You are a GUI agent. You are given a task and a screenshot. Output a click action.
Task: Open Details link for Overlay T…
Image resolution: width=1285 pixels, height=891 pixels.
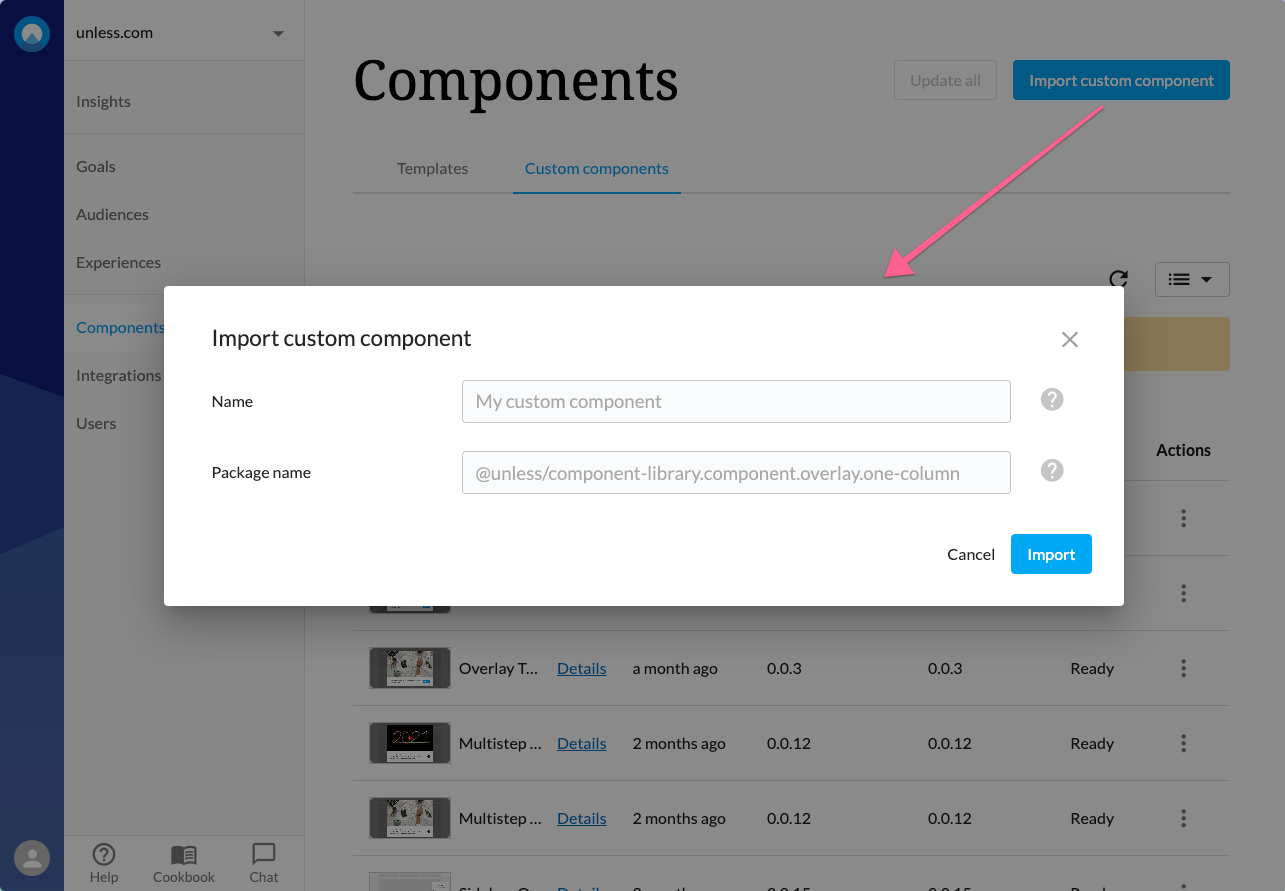tap(582, 669)
